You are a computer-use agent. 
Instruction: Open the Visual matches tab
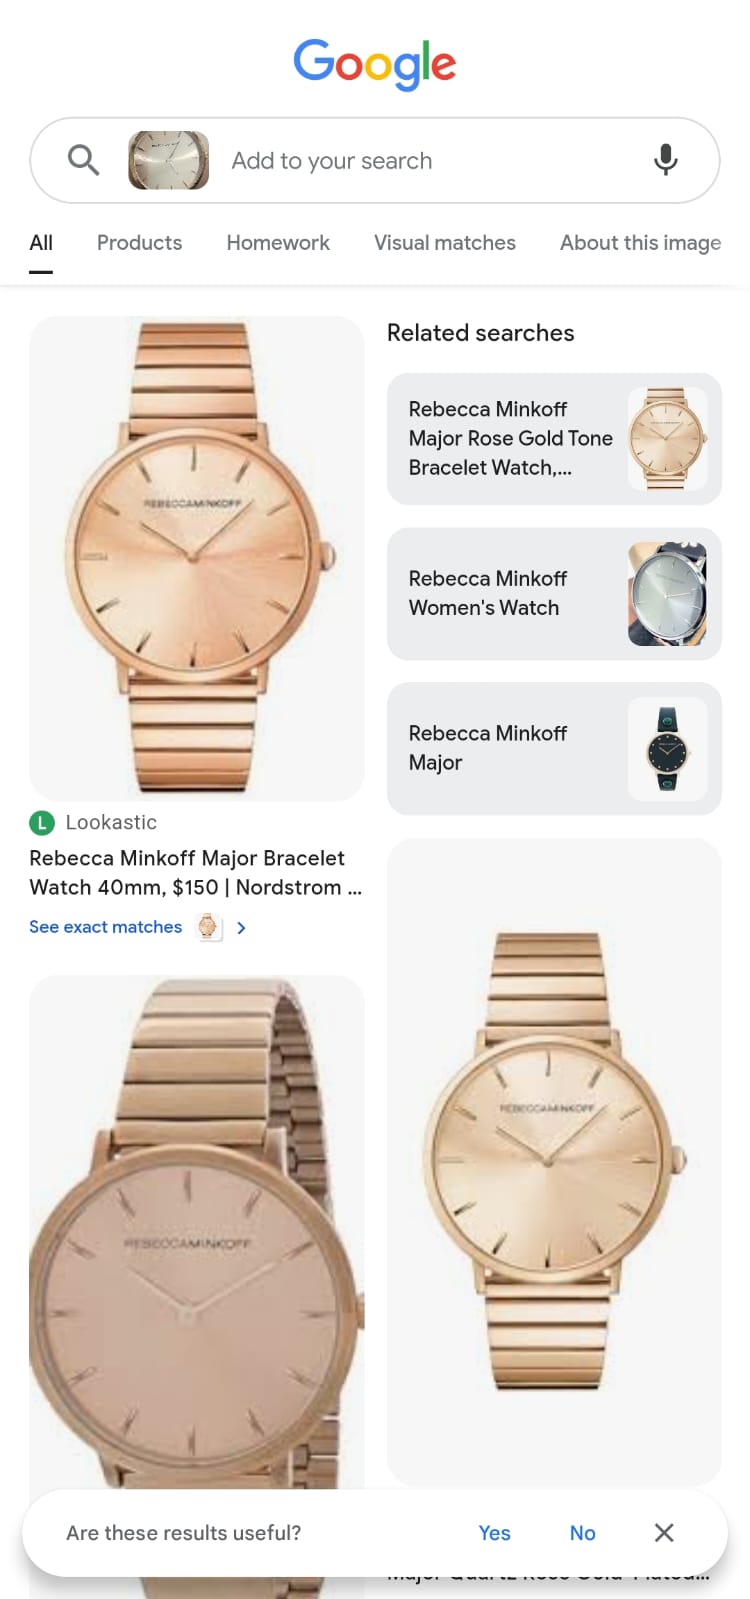tap(445, 243)
